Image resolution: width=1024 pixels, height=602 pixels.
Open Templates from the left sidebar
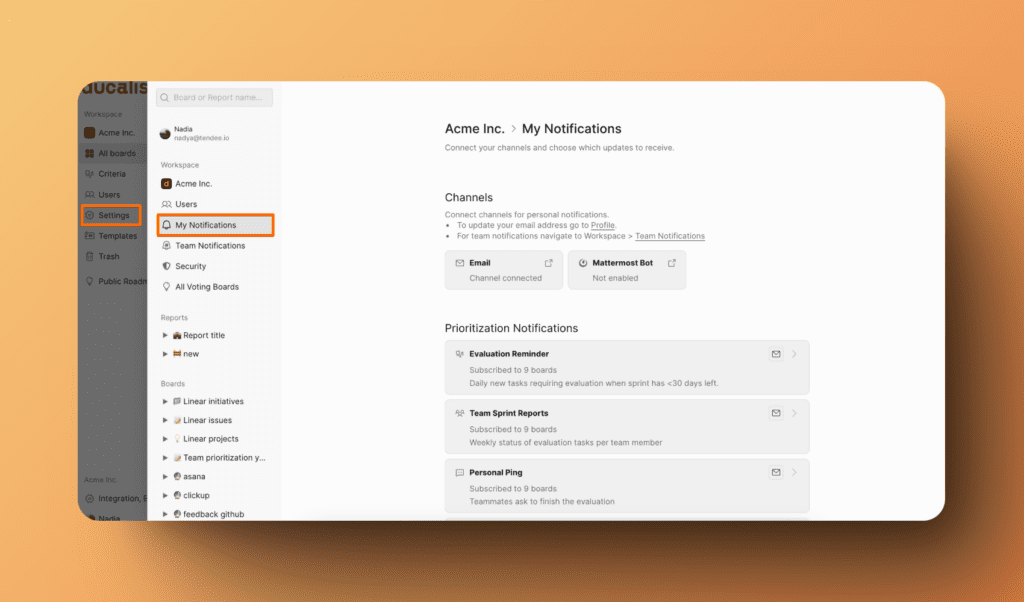point(112,235)
